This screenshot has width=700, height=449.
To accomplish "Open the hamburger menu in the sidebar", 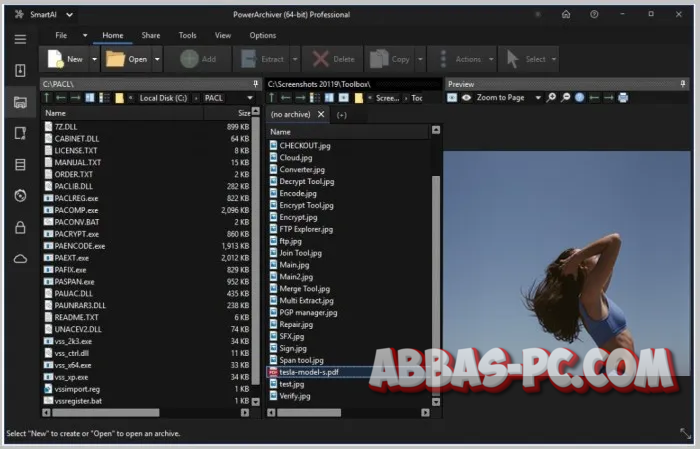I will [20, 39].
